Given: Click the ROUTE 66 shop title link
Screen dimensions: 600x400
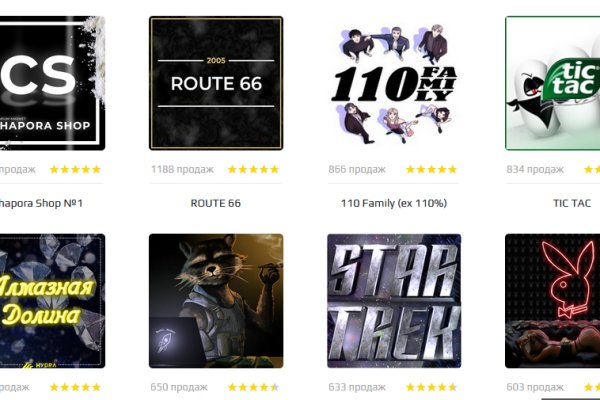Looking at the screenshot, I should 216,203.
